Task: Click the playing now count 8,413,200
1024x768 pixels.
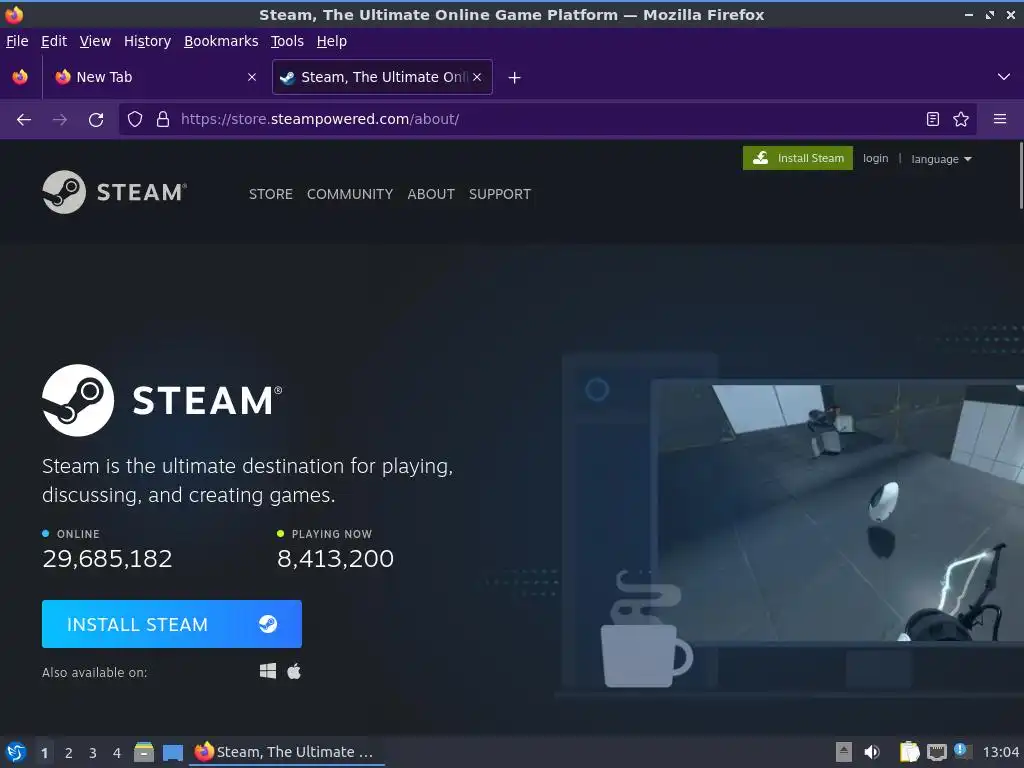Action: (336, 558)
